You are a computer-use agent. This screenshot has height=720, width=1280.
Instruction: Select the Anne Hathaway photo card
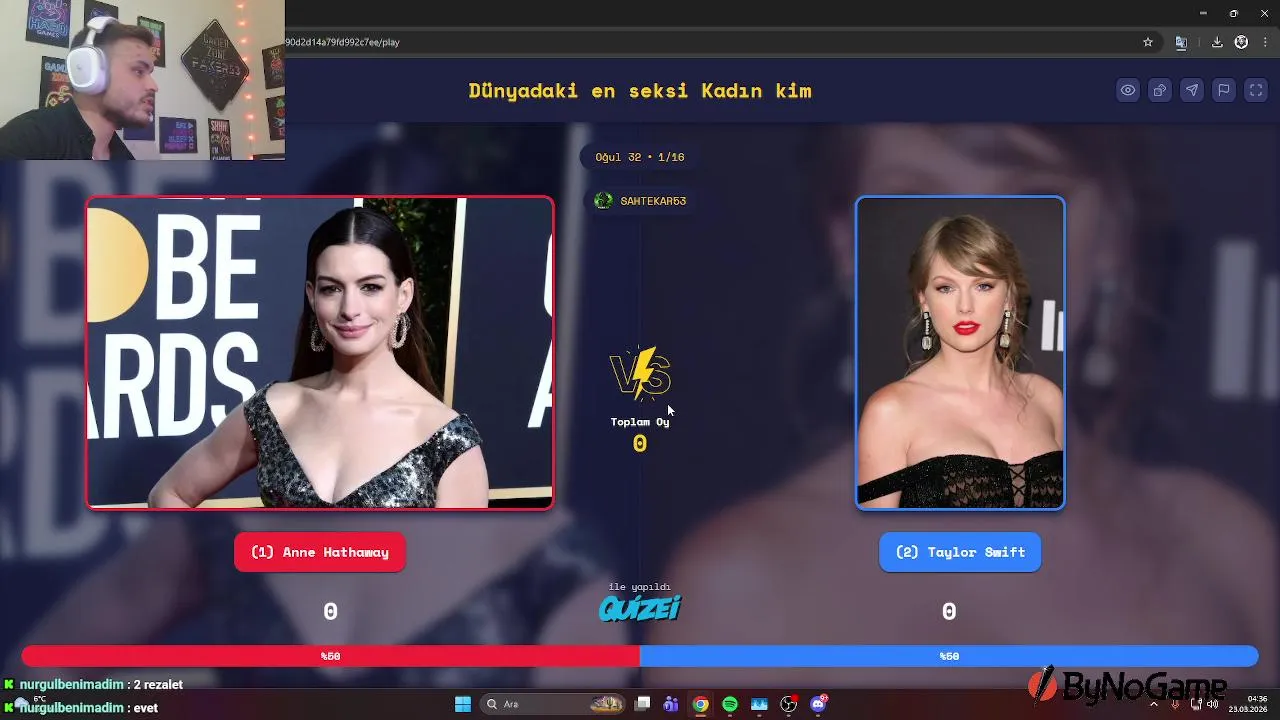pos(320,353)
